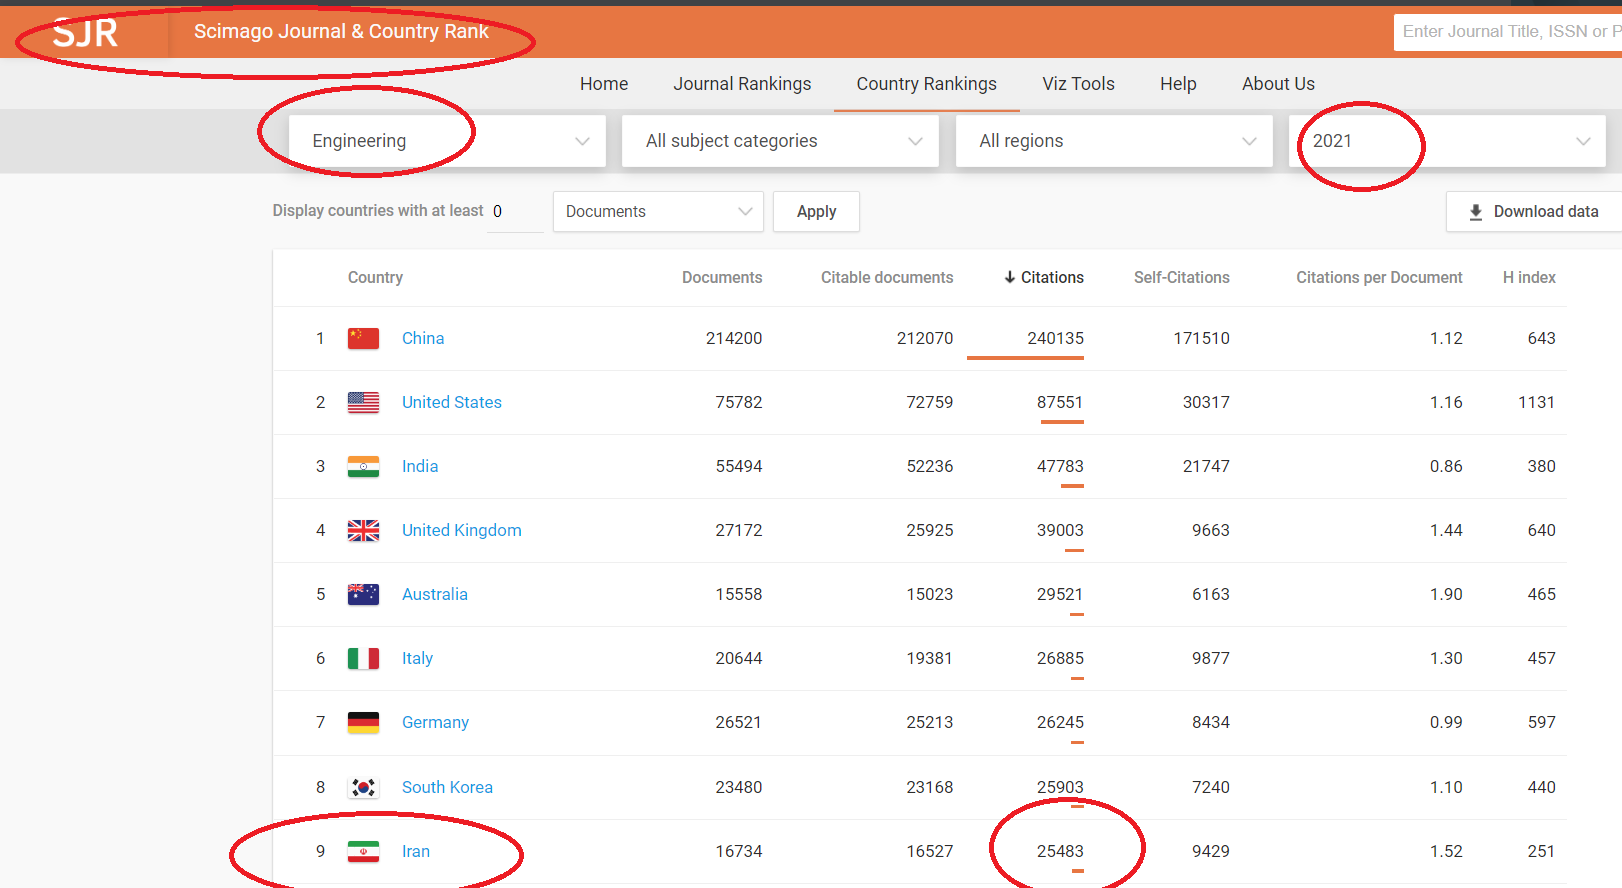Open the Help menu item
This screenshot has width=1622, height=888.
pyautogui.click(x=1178, y=84)
